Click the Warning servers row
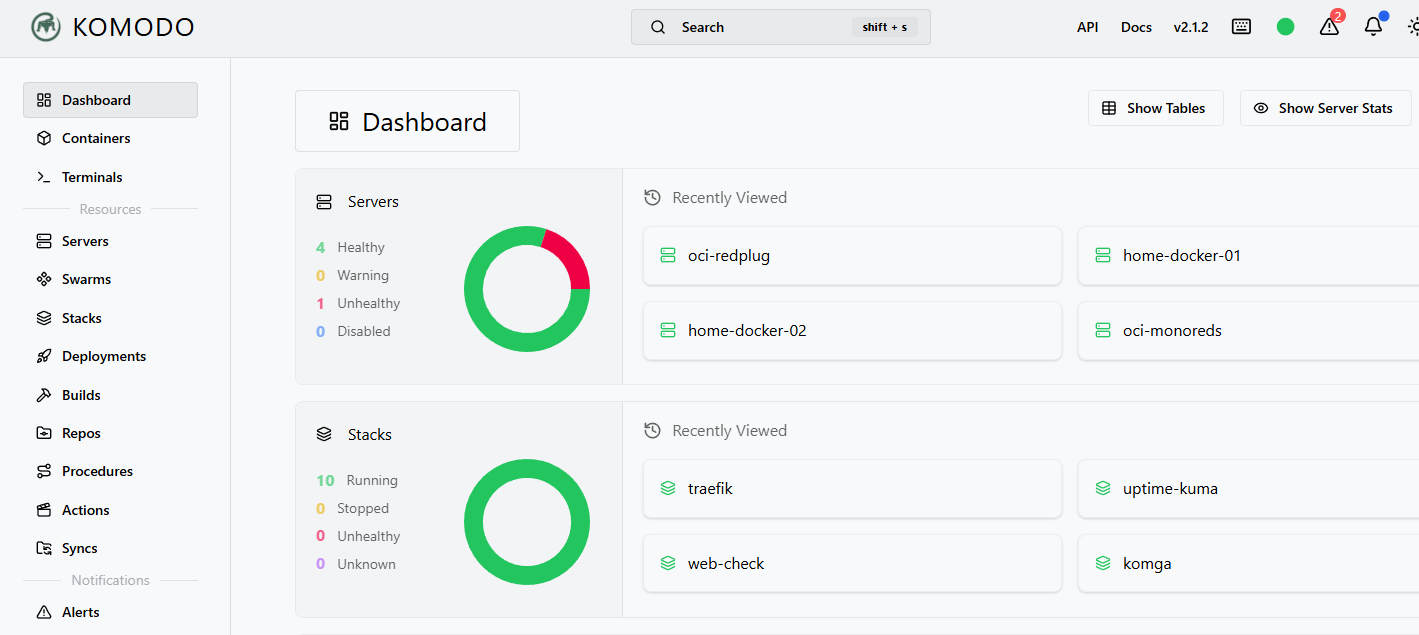 pyautogui.click(x=352, y=276)
